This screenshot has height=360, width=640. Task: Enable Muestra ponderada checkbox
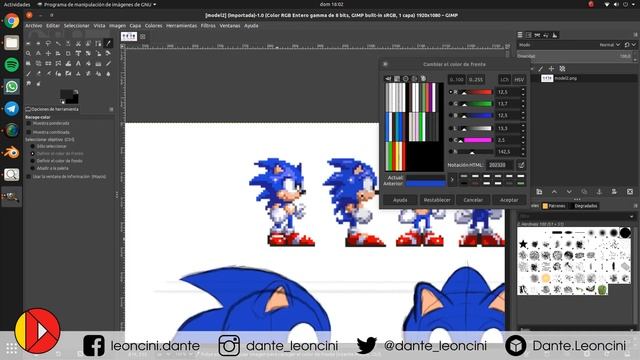tap(29, 123)
